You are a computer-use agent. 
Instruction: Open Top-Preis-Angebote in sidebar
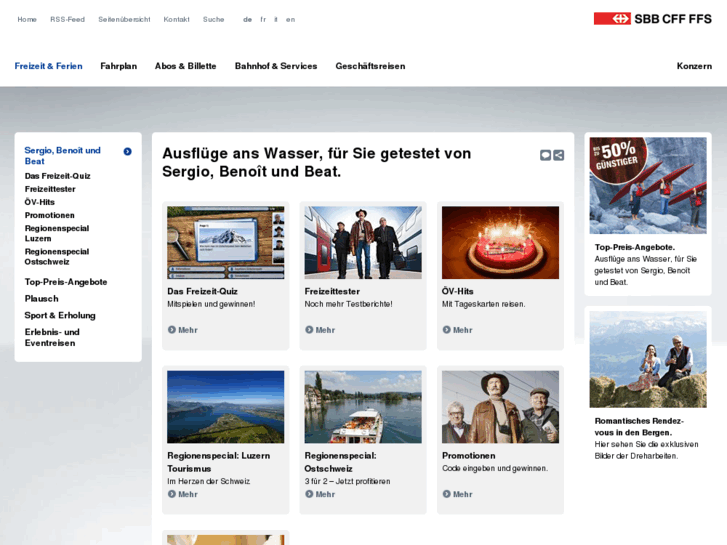[x=66, y=282]
